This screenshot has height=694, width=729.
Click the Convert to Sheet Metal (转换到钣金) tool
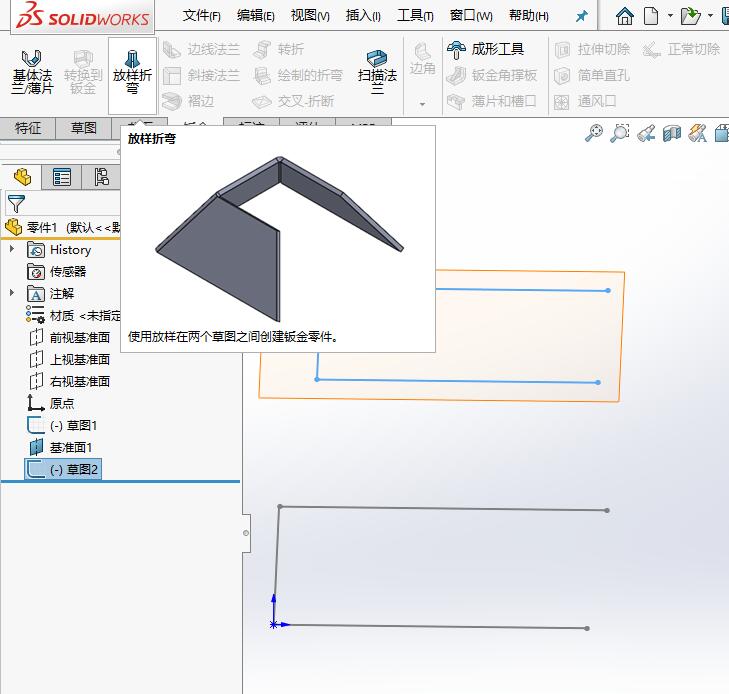83,73
